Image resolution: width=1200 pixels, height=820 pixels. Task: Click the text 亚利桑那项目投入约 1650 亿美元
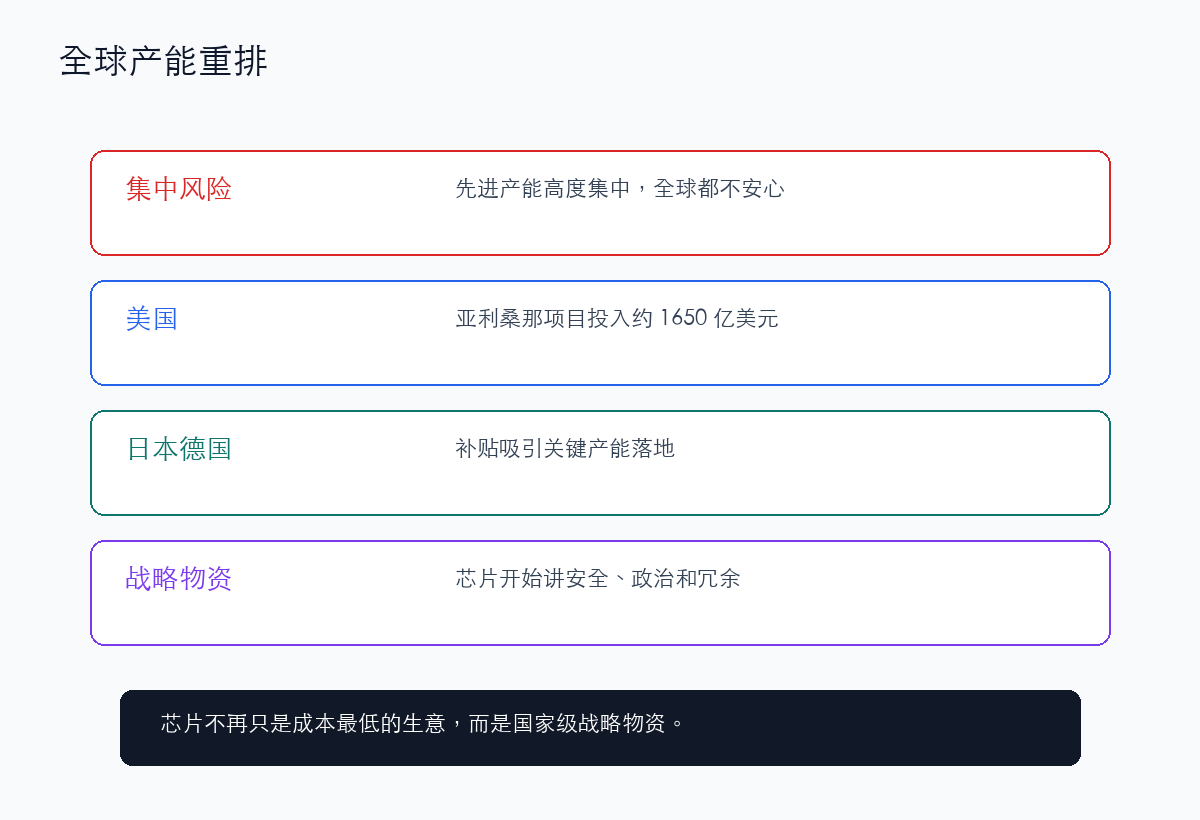pos(617,318)
